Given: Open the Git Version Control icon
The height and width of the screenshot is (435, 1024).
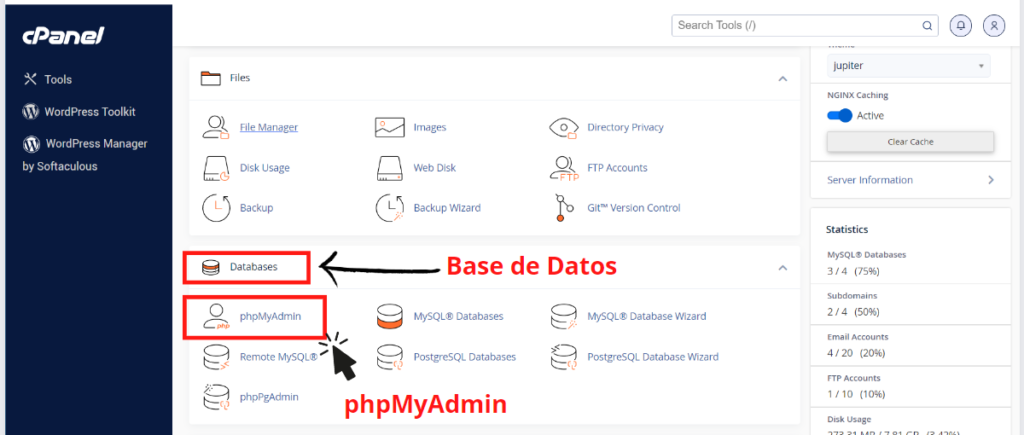Looking at the screenshot, I should [564, 208].
